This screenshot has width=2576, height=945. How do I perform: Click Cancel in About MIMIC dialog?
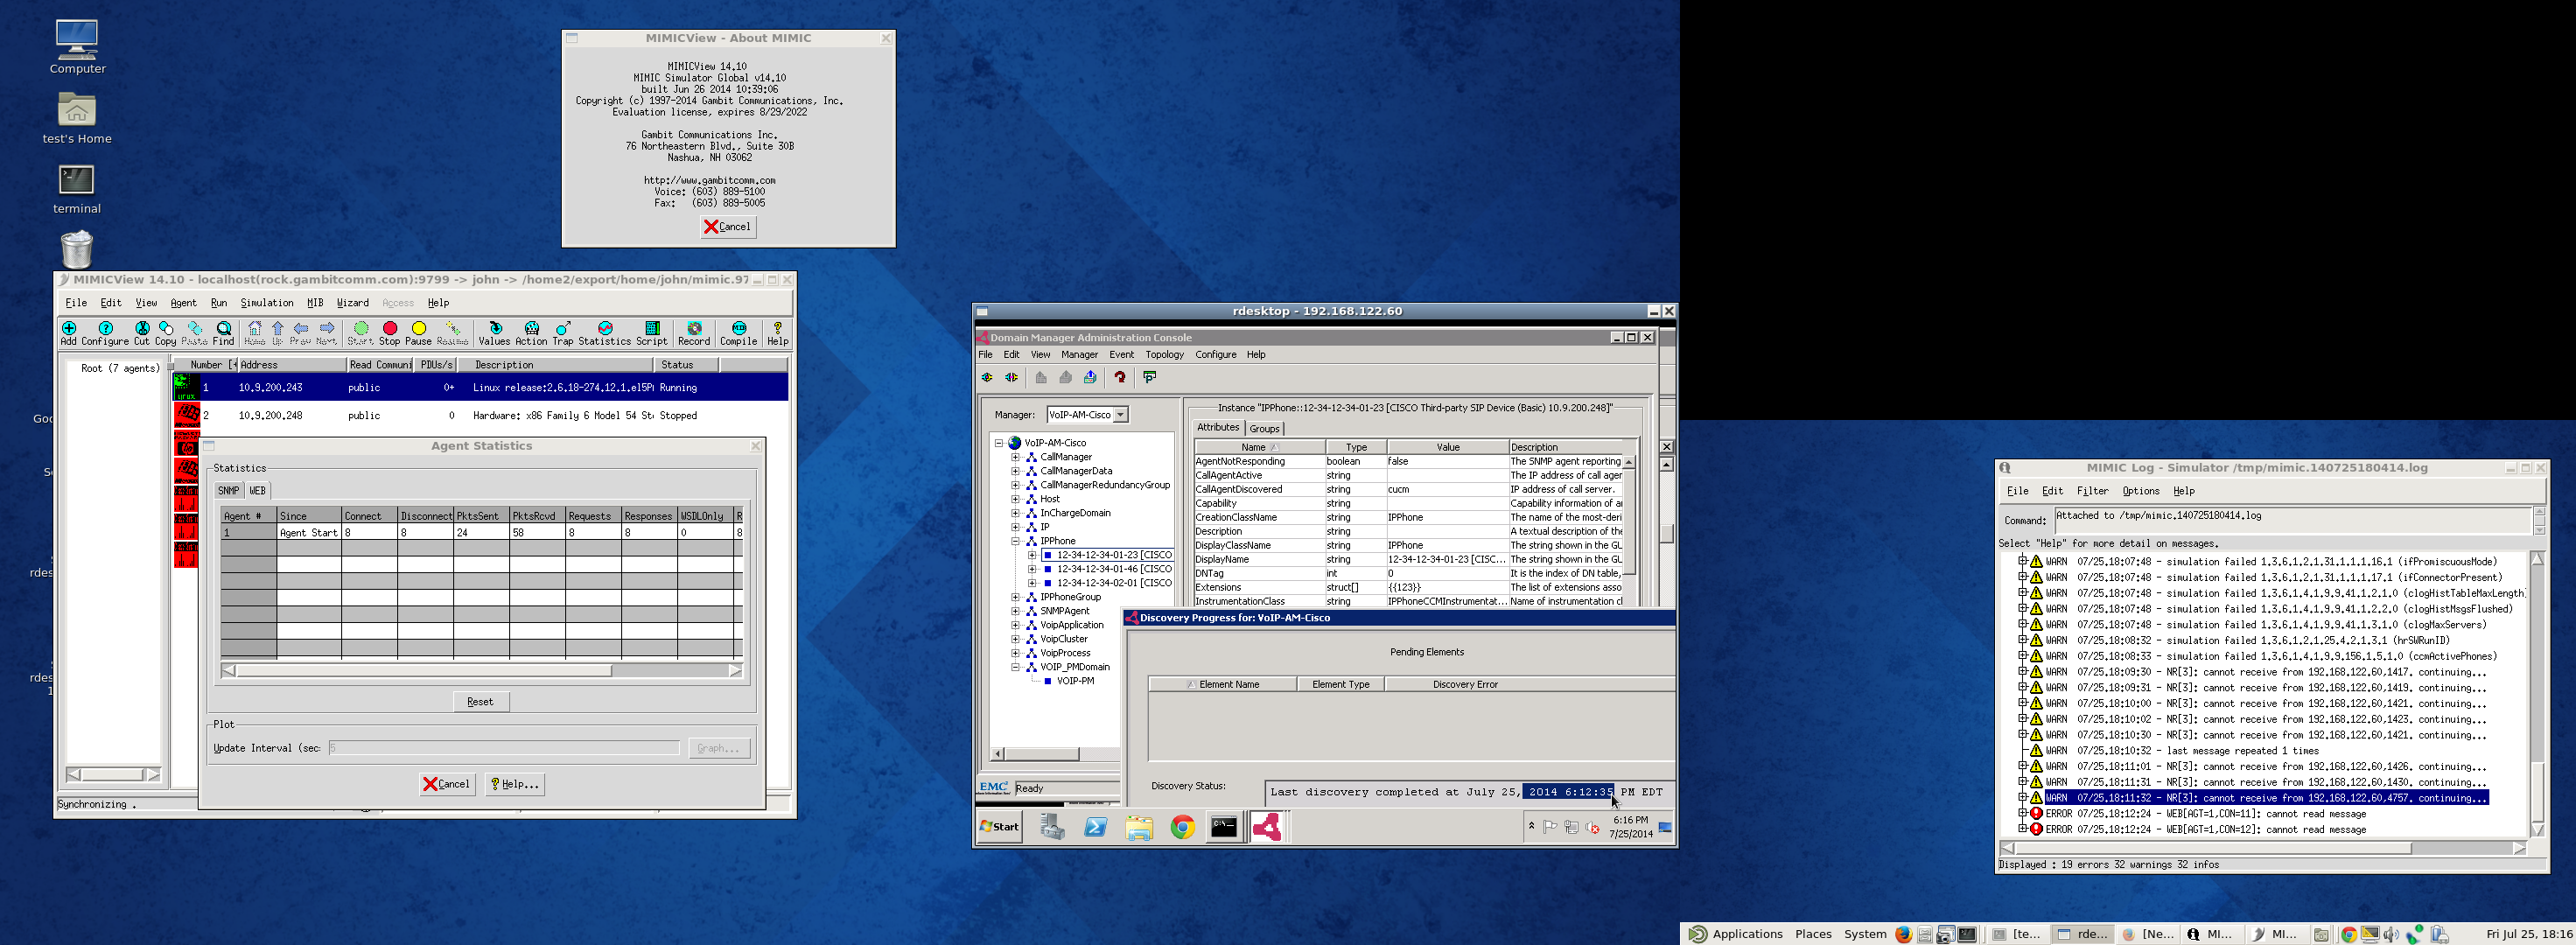[727, 227]
